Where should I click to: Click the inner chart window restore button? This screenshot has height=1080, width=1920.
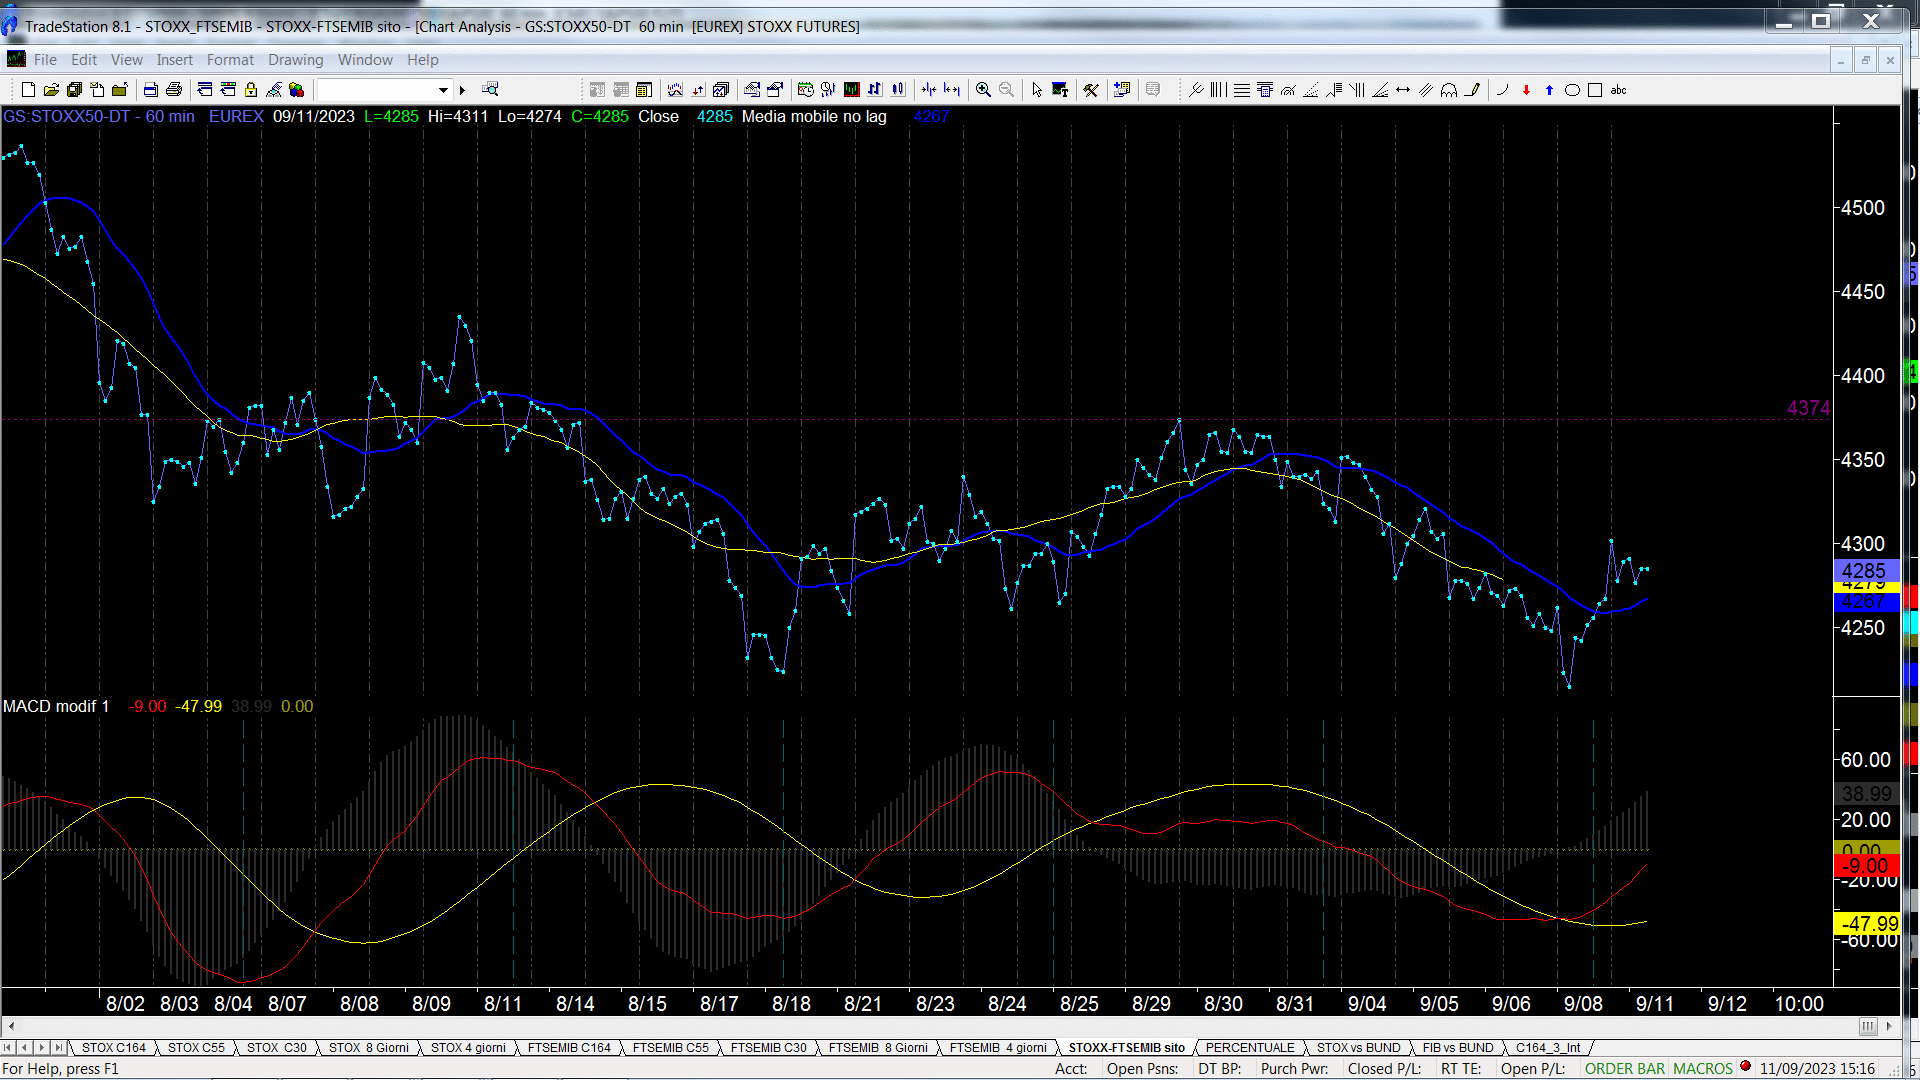1865,61
